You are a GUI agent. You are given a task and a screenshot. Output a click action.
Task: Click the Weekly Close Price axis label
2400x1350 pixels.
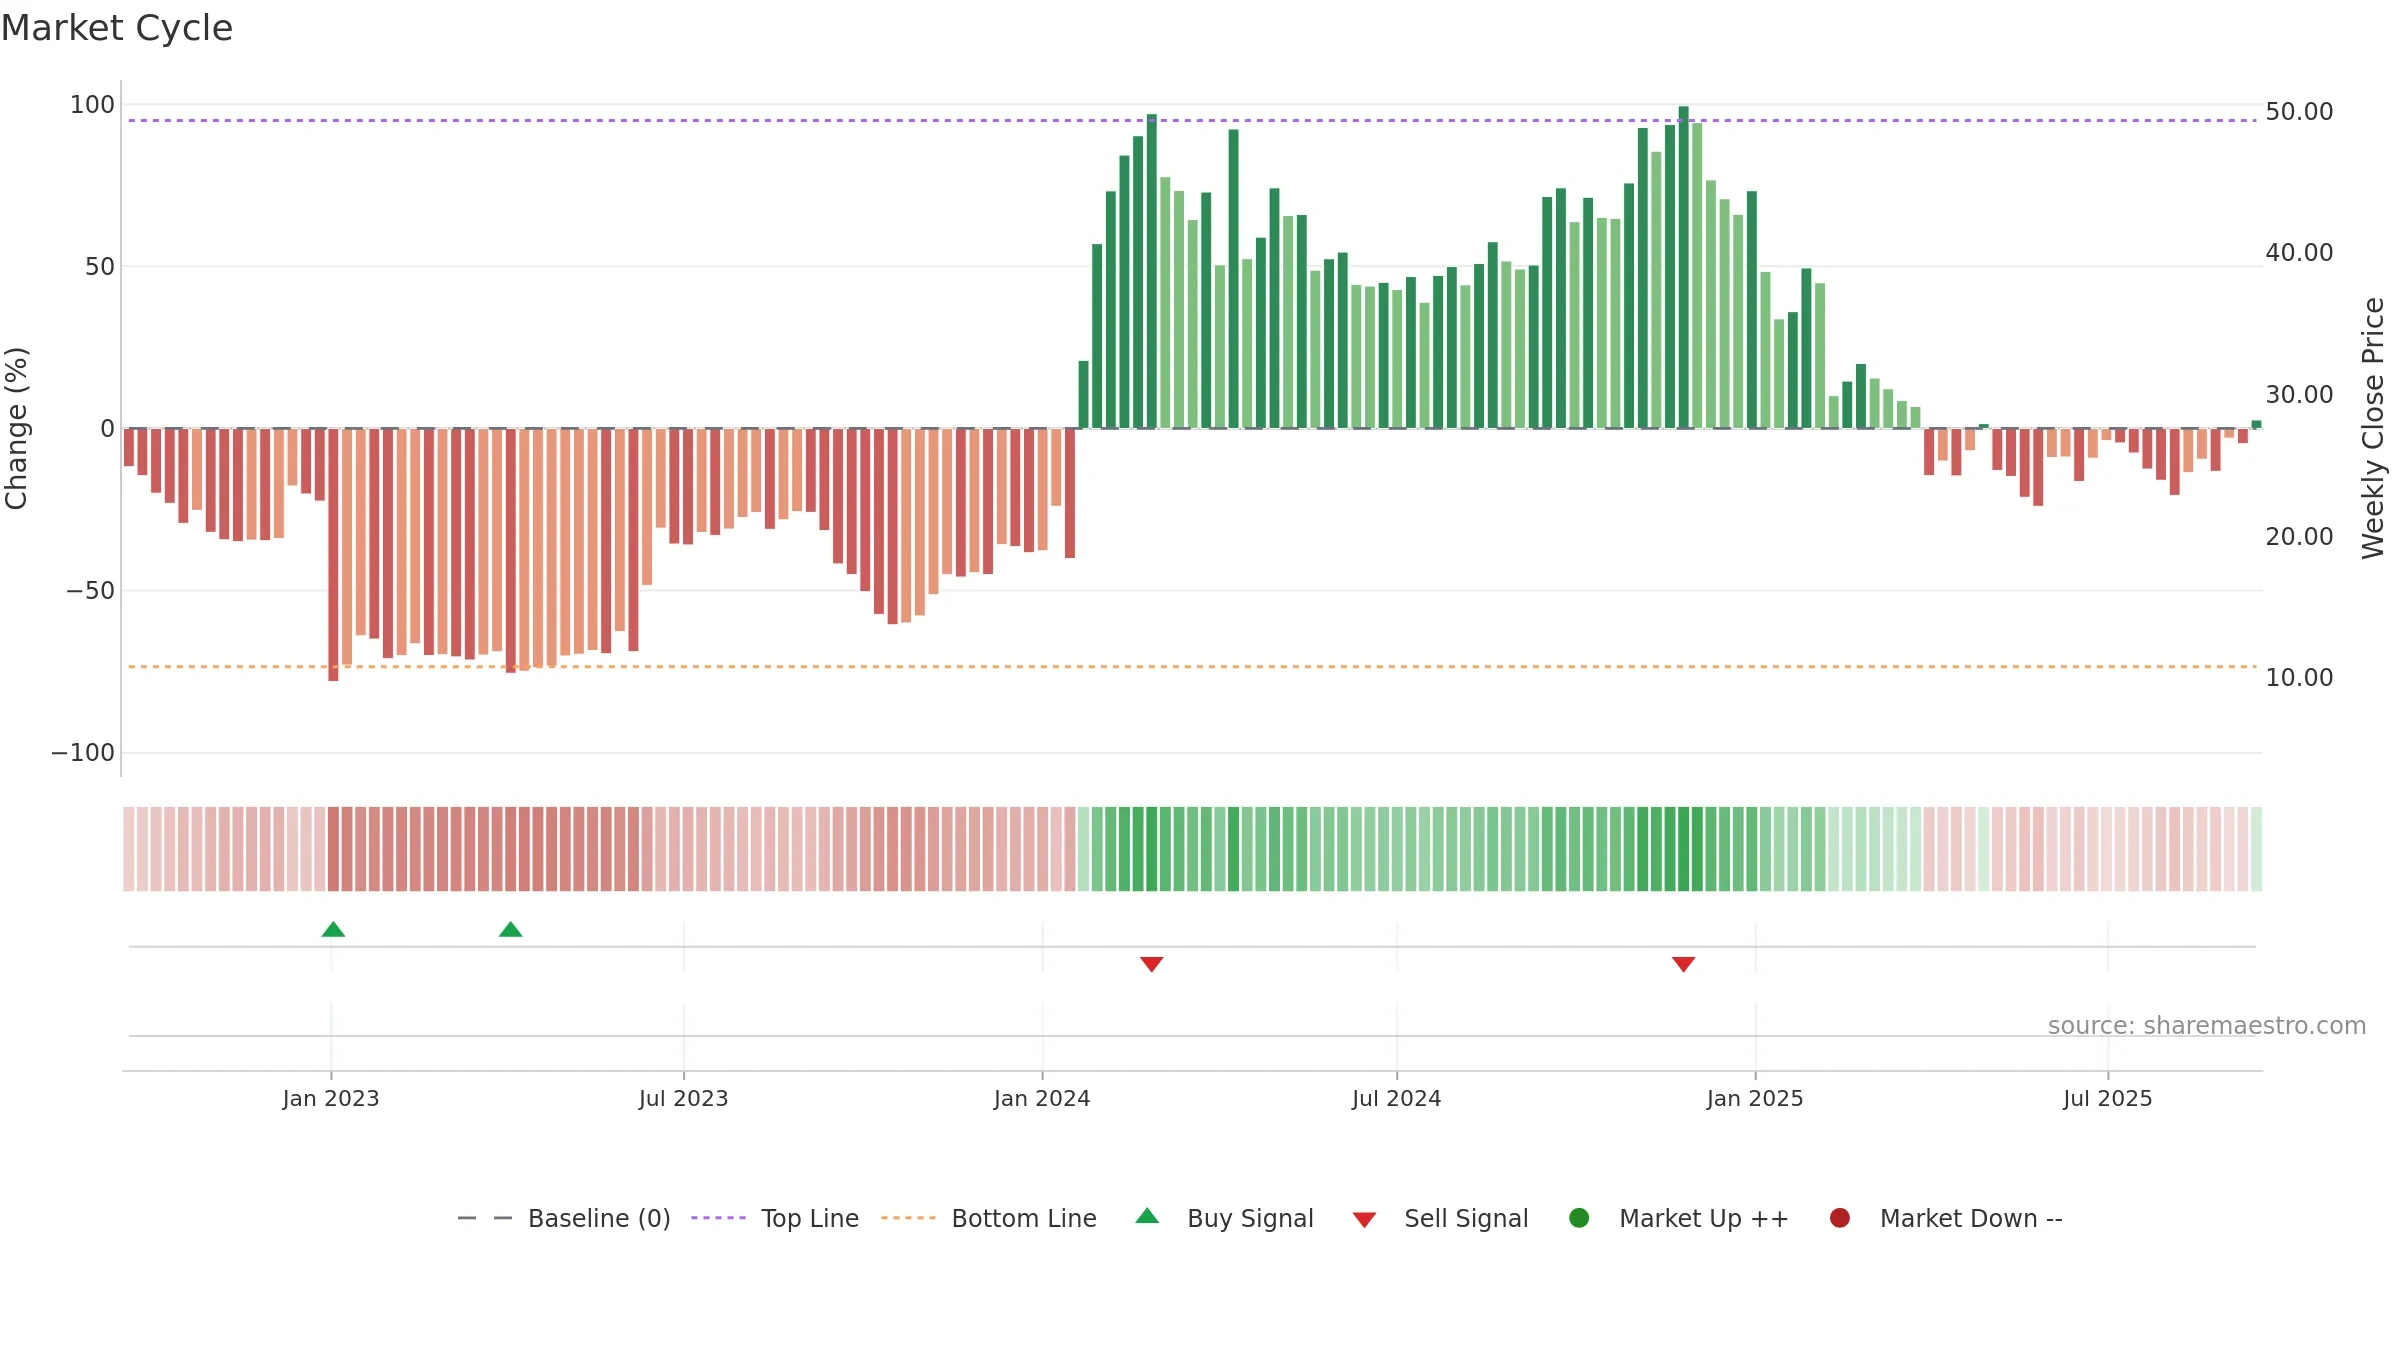tap(2373, 428)
